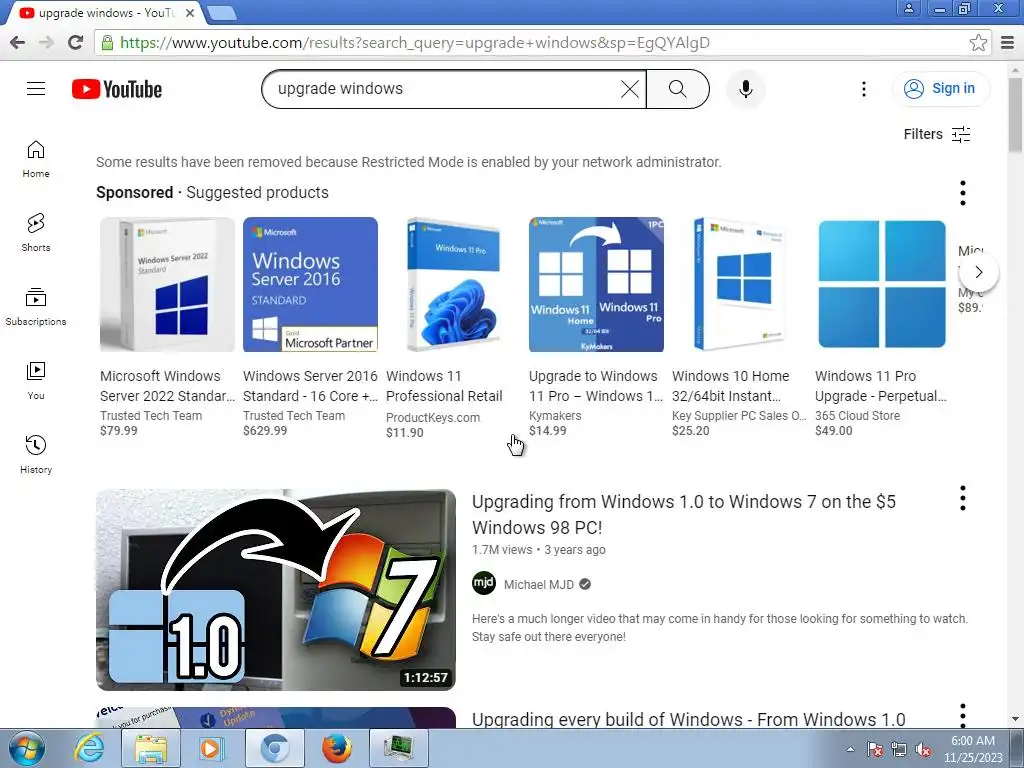Open YouTube settings three-dot menu
Screen dimensions: 1024x768
click(863, 89)
